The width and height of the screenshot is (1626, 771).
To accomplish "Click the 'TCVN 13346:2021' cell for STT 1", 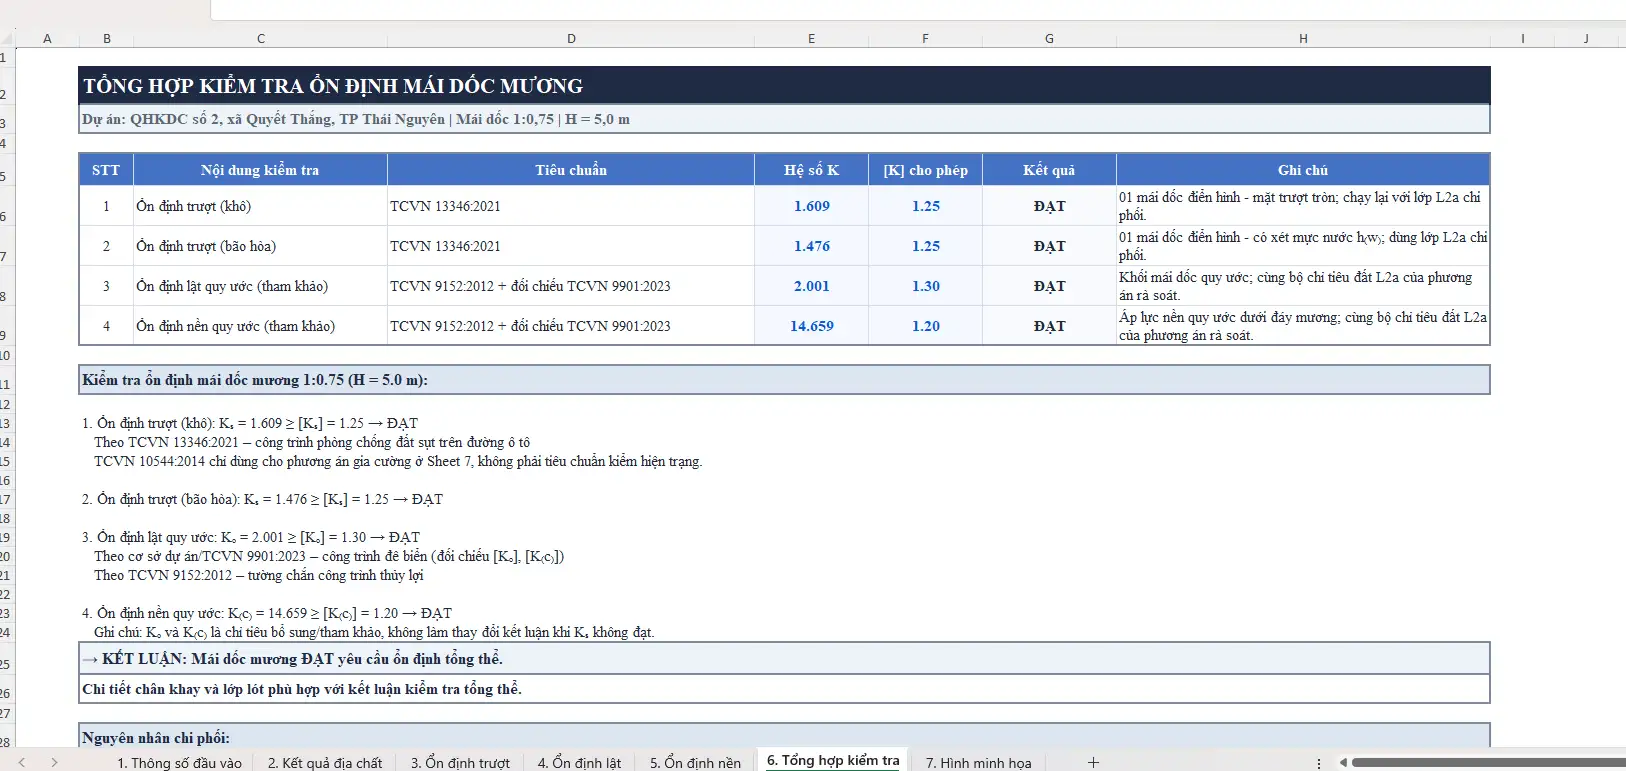I will point(571,206).
